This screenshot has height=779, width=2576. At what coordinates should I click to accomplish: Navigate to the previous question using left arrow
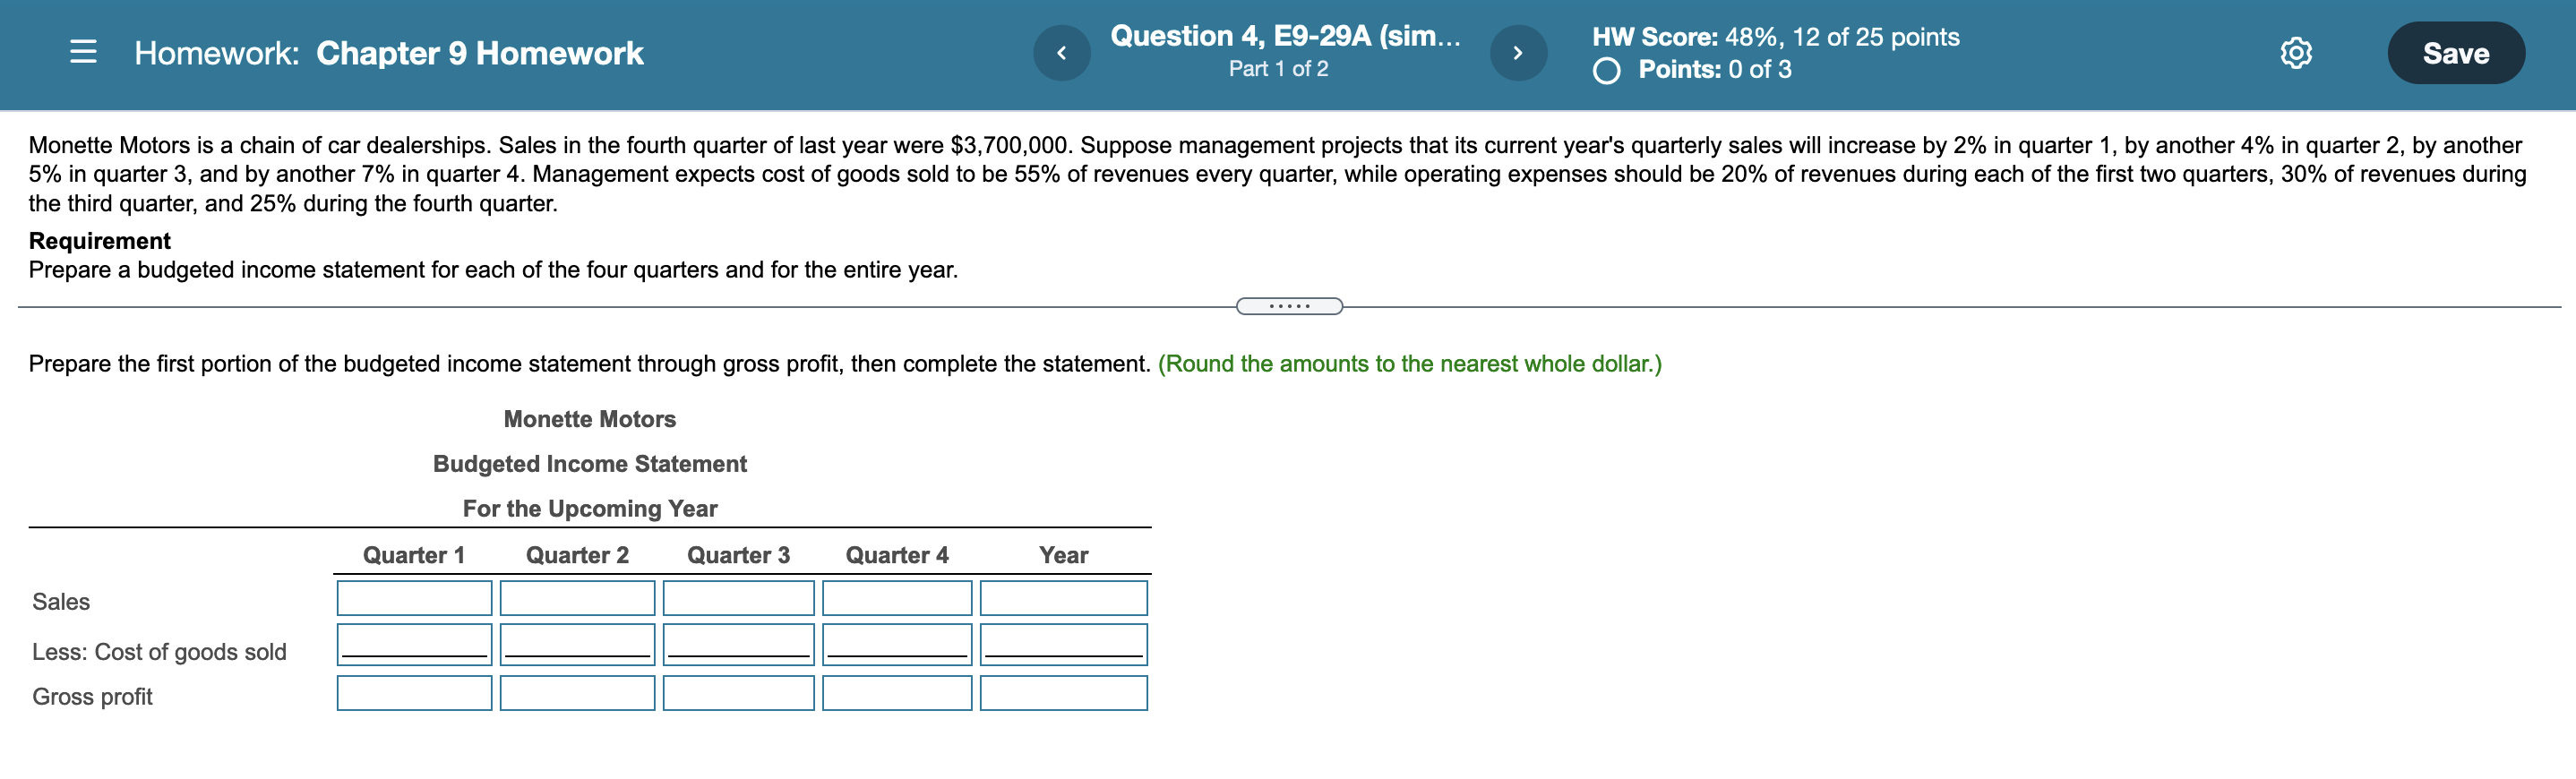[x=1062, y=53]
